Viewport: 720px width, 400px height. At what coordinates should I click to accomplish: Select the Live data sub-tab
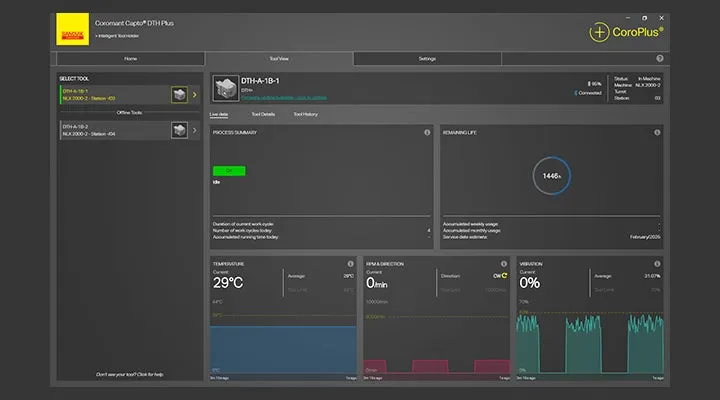coord(219,114)
